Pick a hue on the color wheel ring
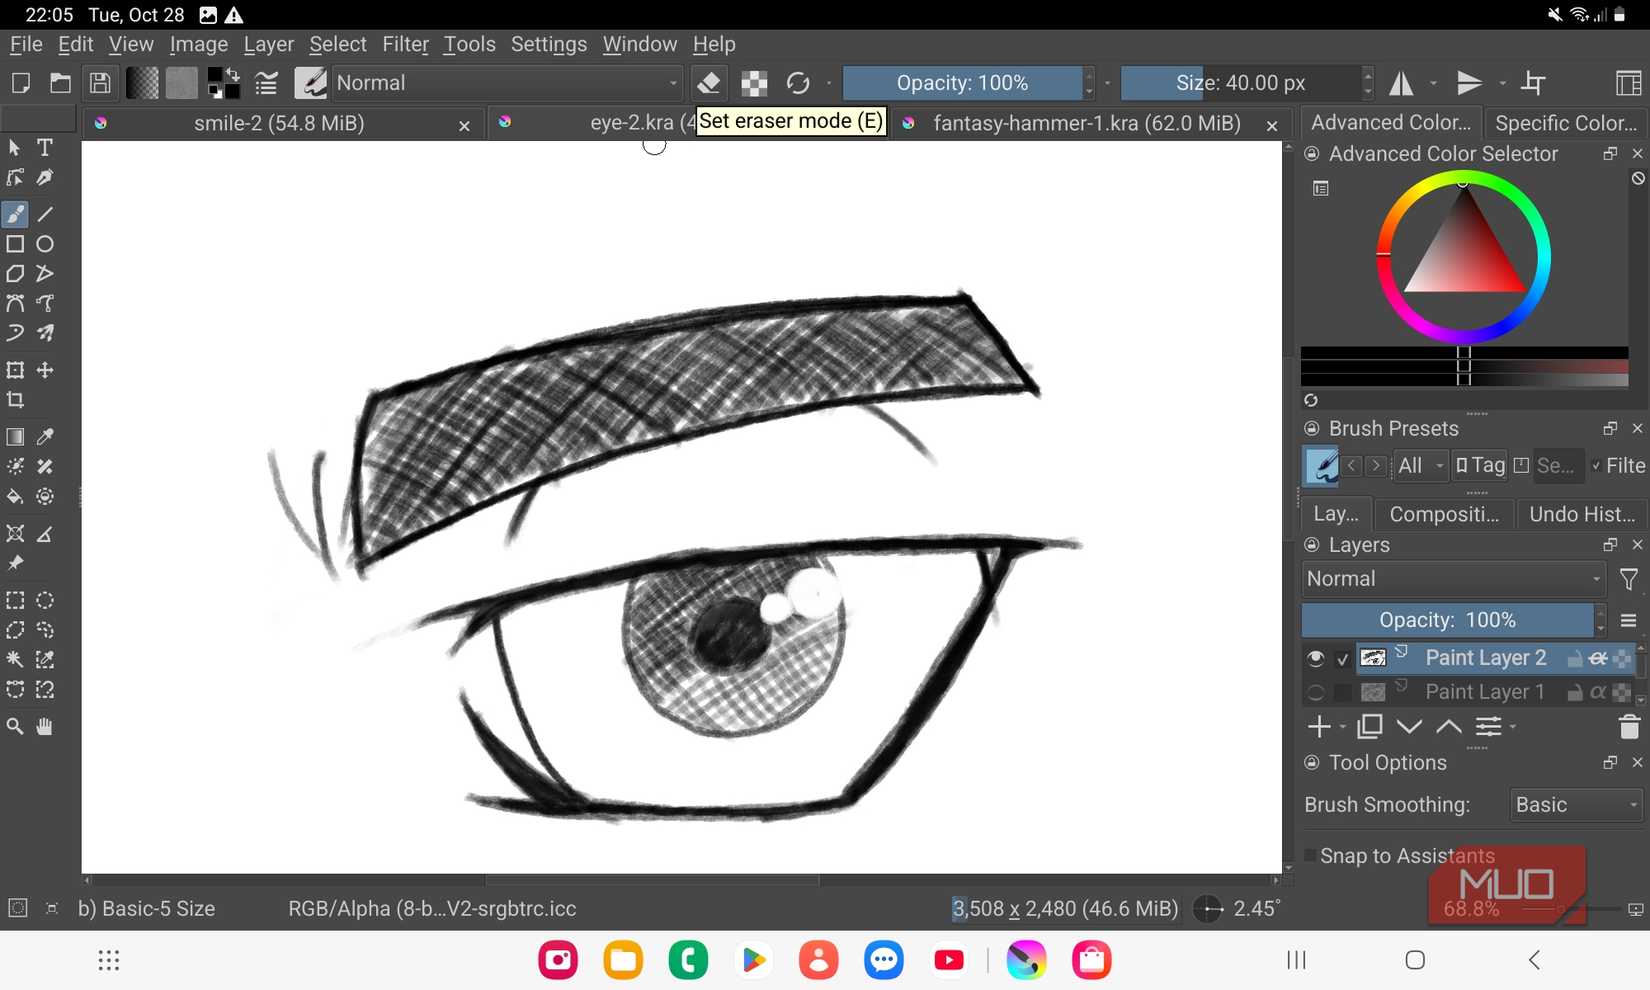The height and width of the screenshot is (990, 1650). tap(1462, 183)
